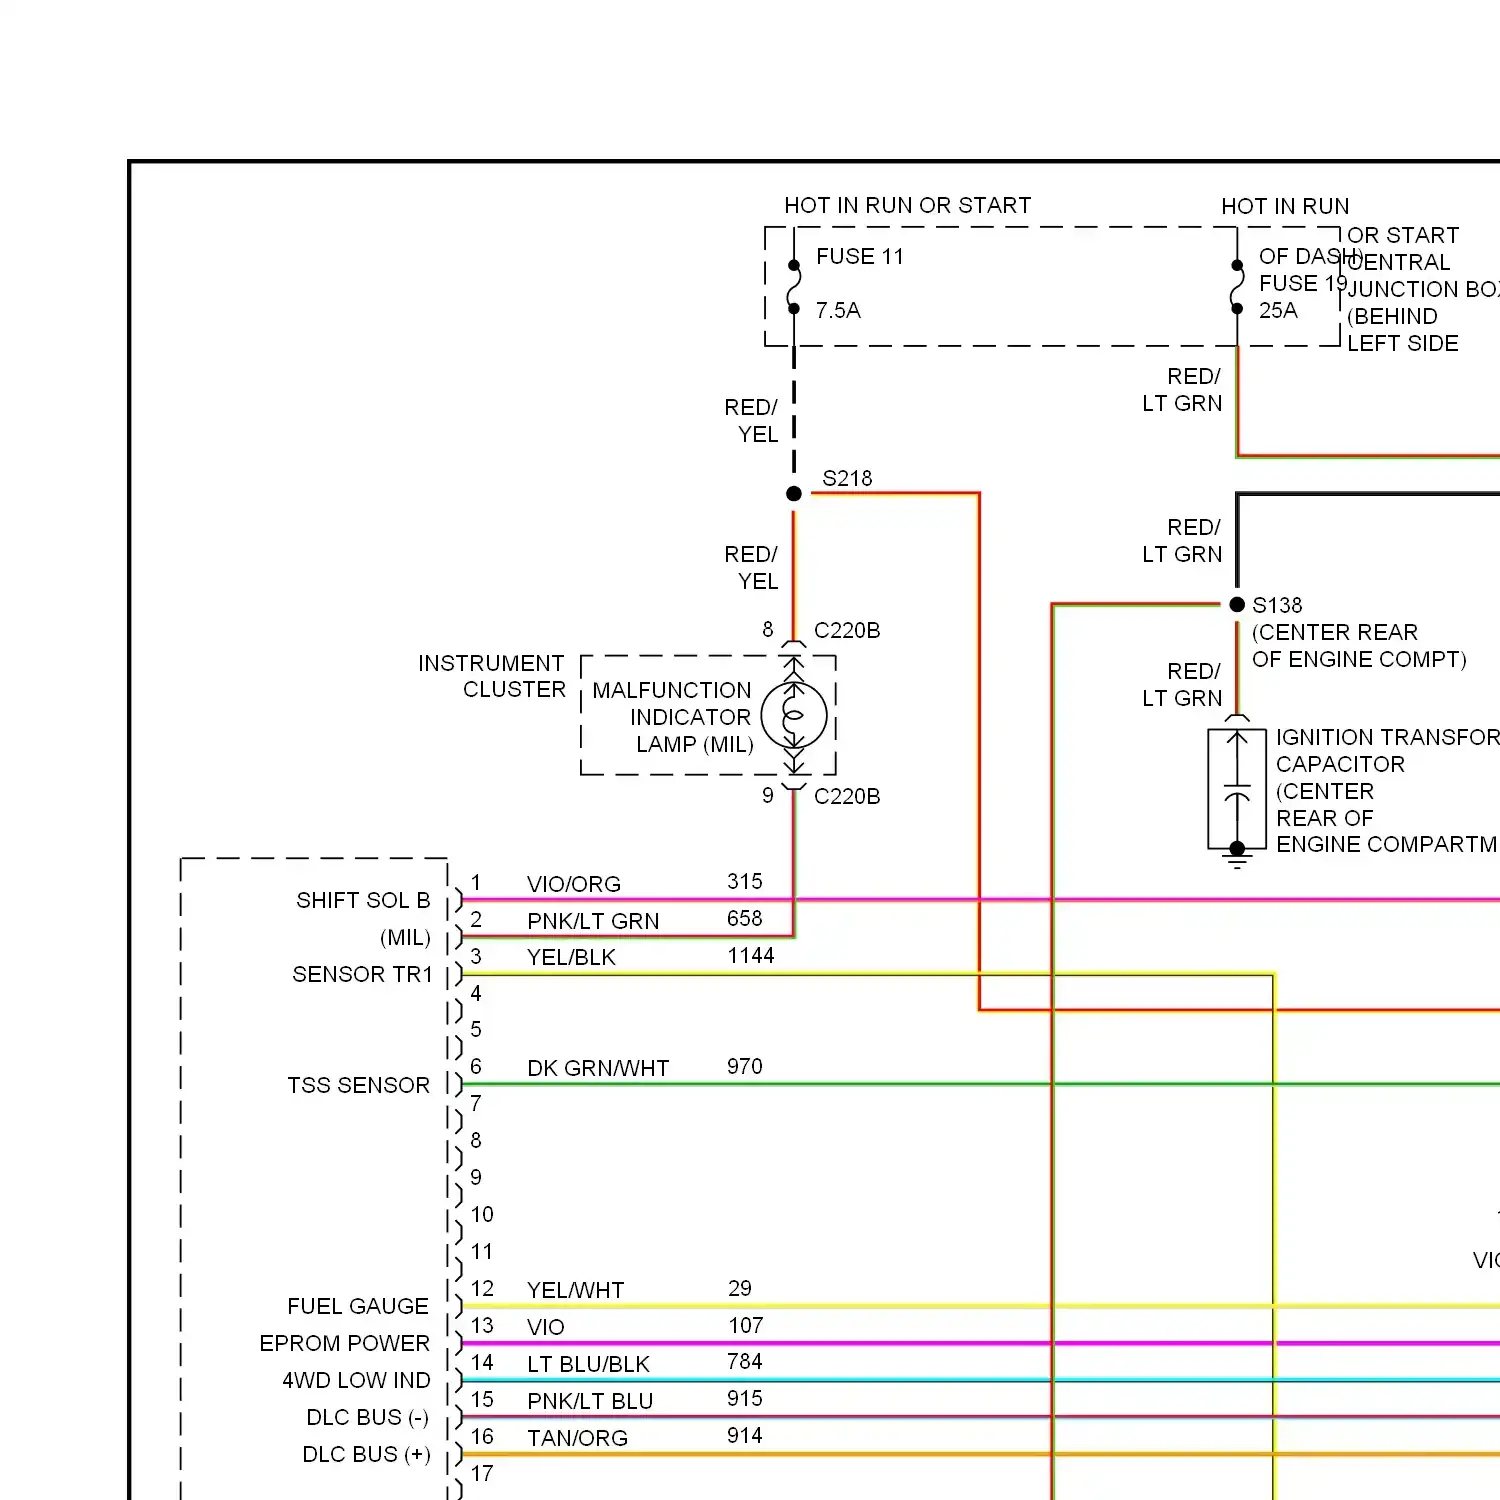Click the "EPROM POWER" pin label
This screenshot has height=1500, width=1500.
344,1343
